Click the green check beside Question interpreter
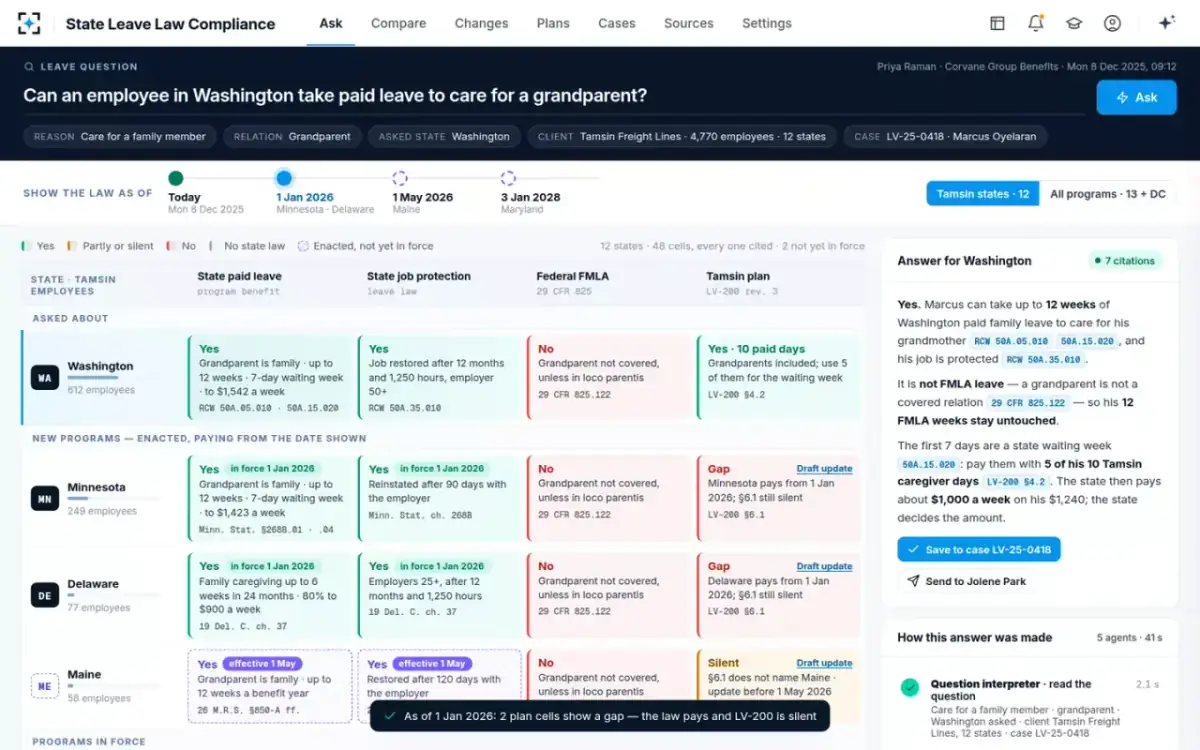Screen dimensions: 1200x750 click(909, 687)
